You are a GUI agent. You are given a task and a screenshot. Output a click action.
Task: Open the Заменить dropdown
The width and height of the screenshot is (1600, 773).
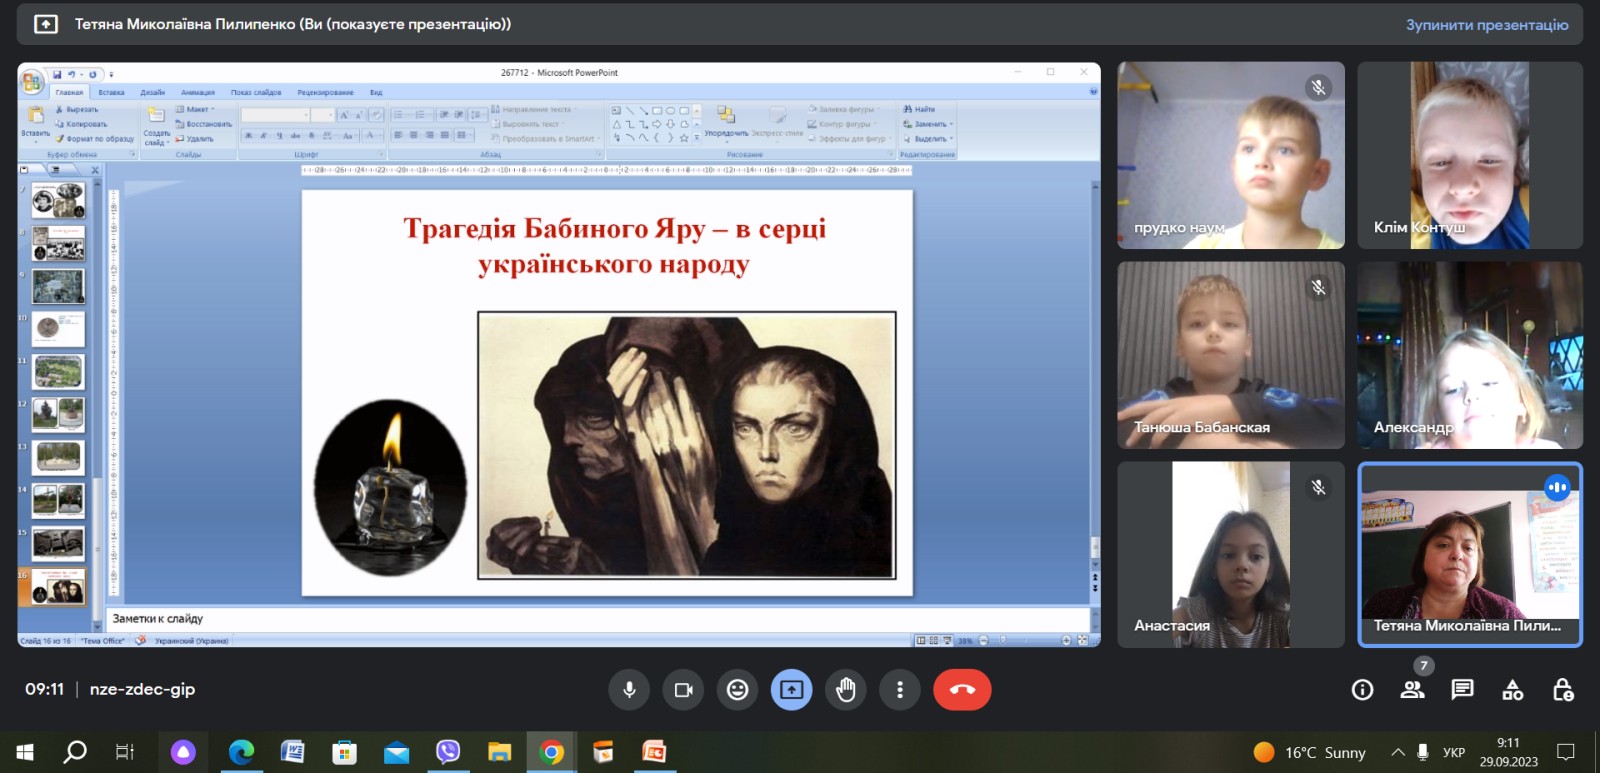tap(928, 124)
